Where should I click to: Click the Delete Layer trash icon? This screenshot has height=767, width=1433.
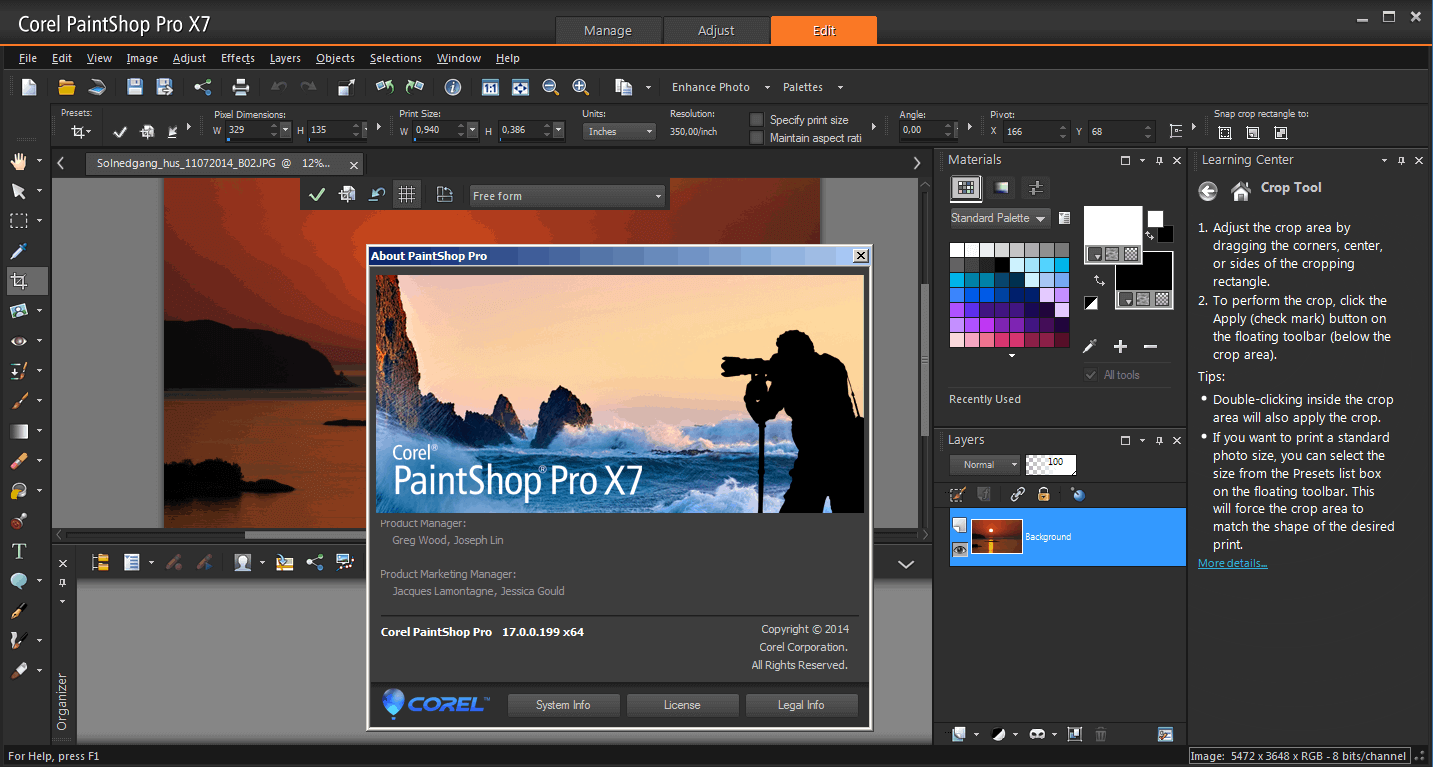coord(1101,734)
